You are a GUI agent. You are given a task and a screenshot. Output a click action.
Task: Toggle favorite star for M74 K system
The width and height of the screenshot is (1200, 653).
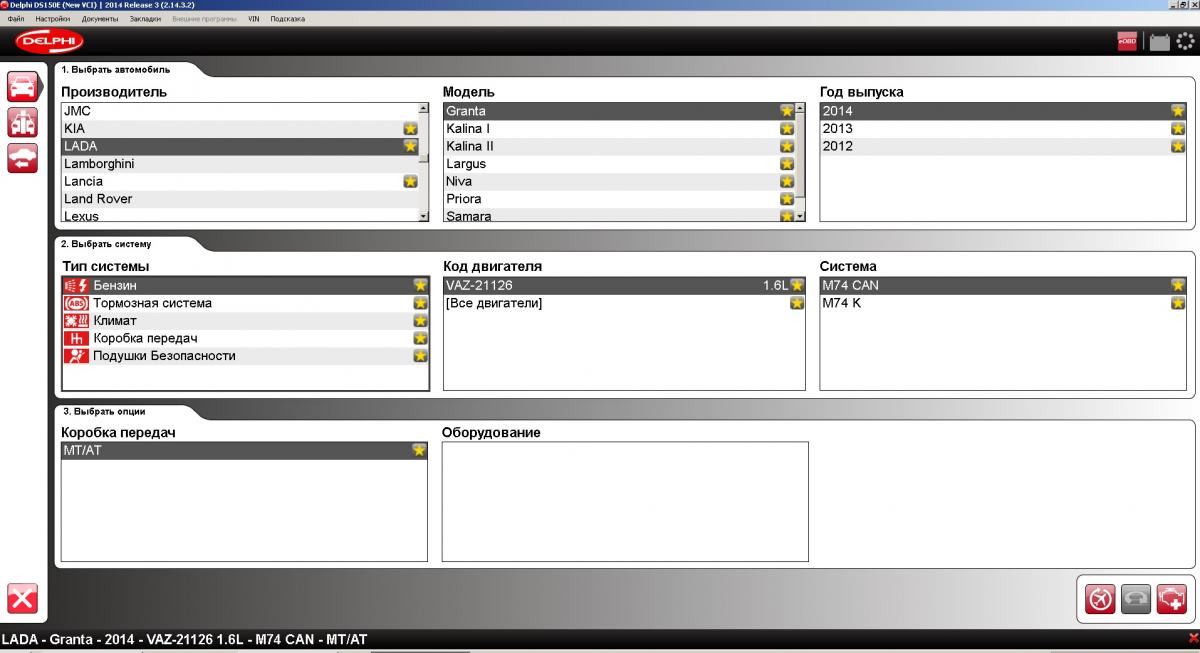click(x=1178, y=303)
